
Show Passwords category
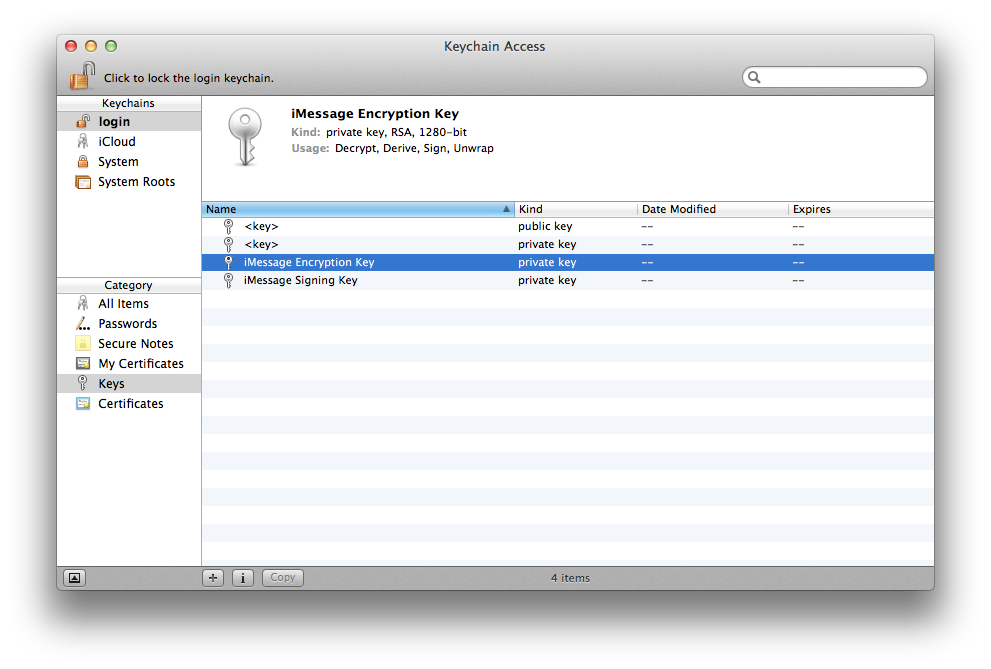(129, 324)
